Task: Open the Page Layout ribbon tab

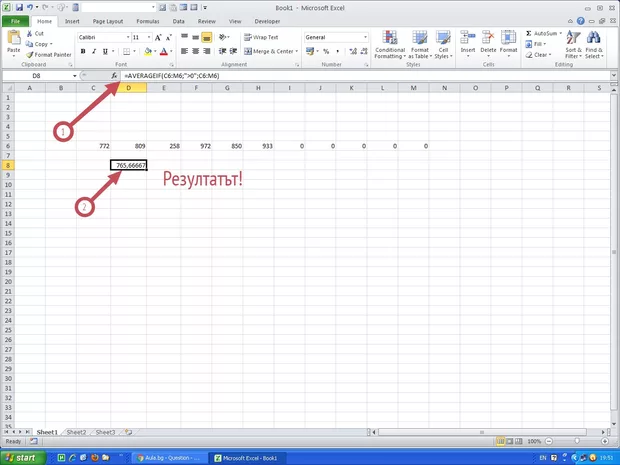Action: (107, 20)
